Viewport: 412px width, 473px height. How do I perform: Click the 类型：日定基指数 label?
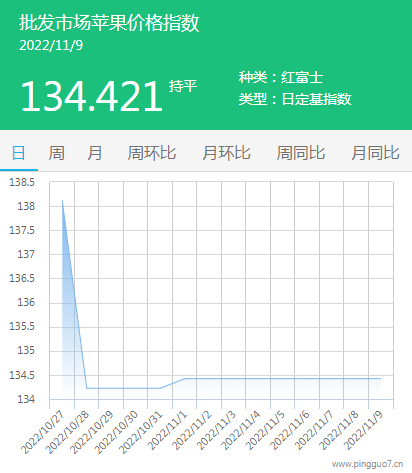tap(295, 99)
